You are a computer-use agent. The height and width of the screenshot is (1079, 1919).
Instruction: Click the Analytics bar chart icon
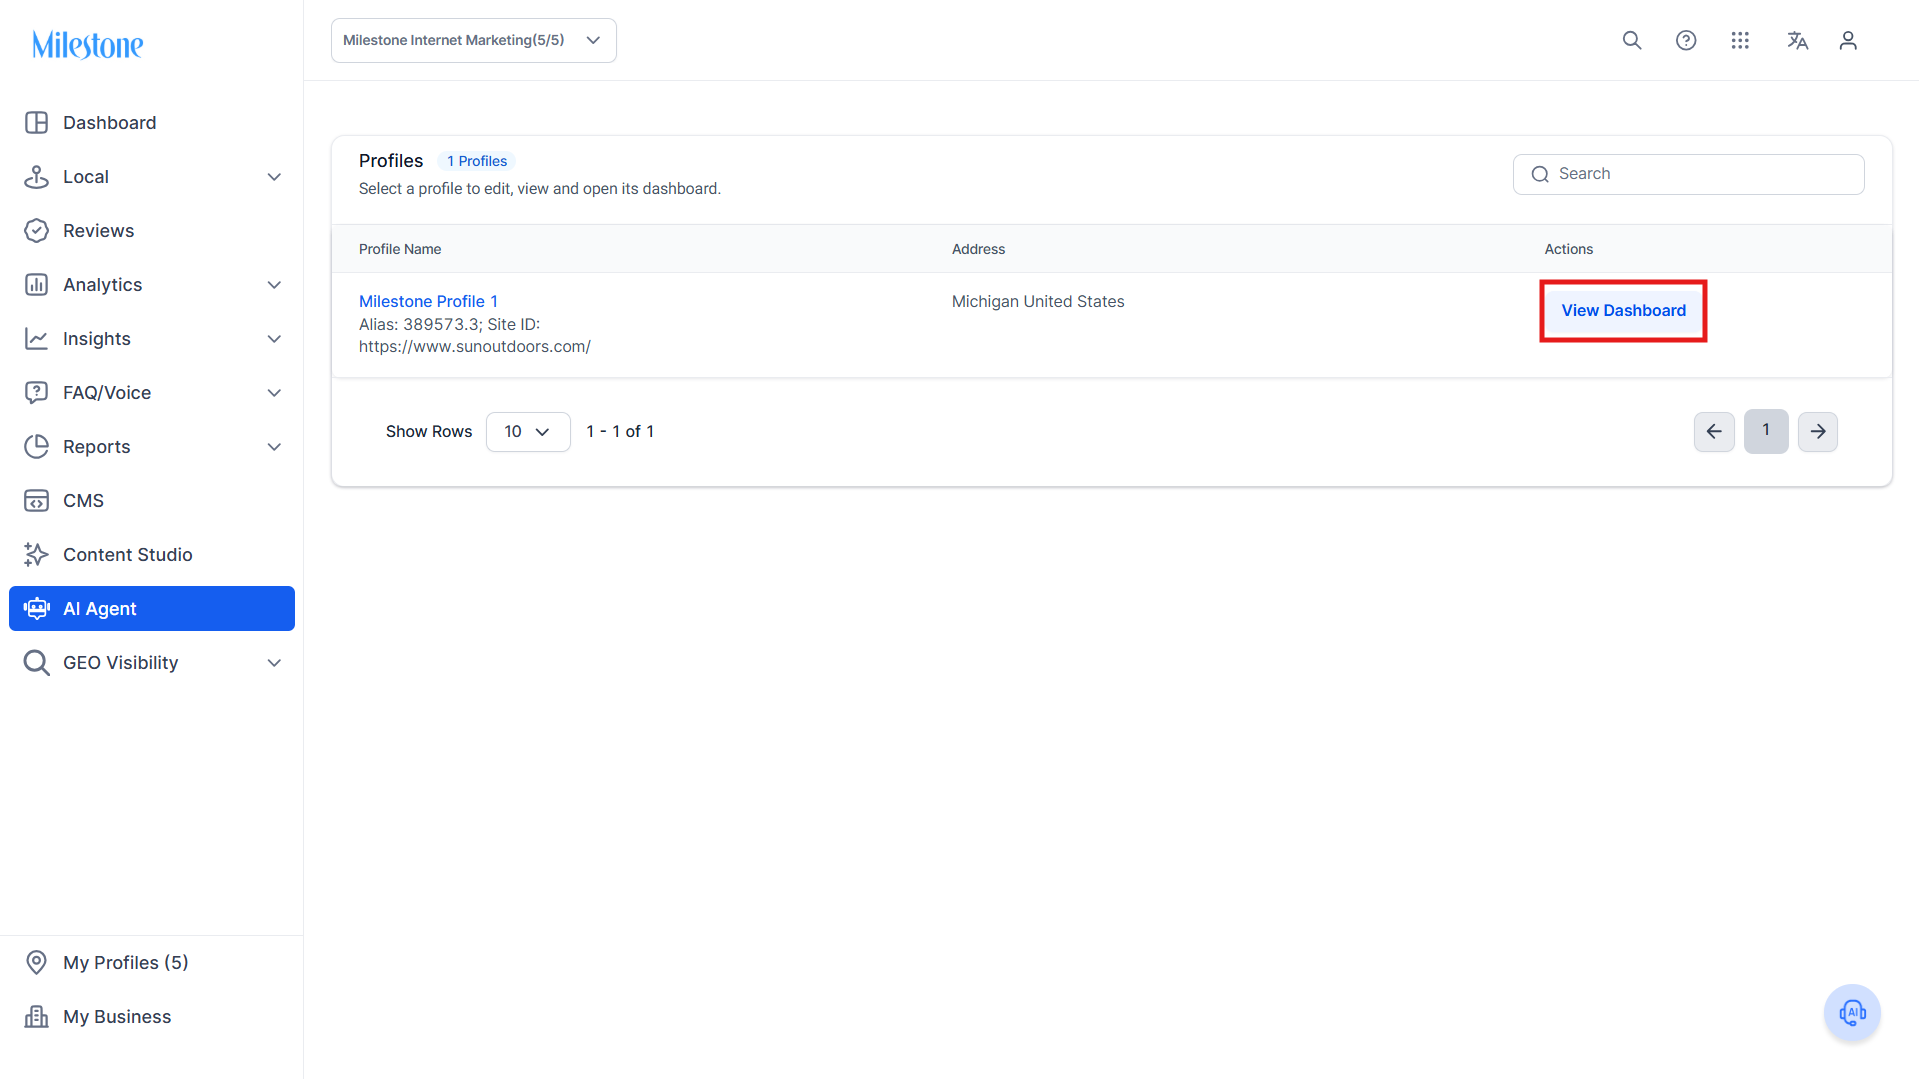pos(37,285)
